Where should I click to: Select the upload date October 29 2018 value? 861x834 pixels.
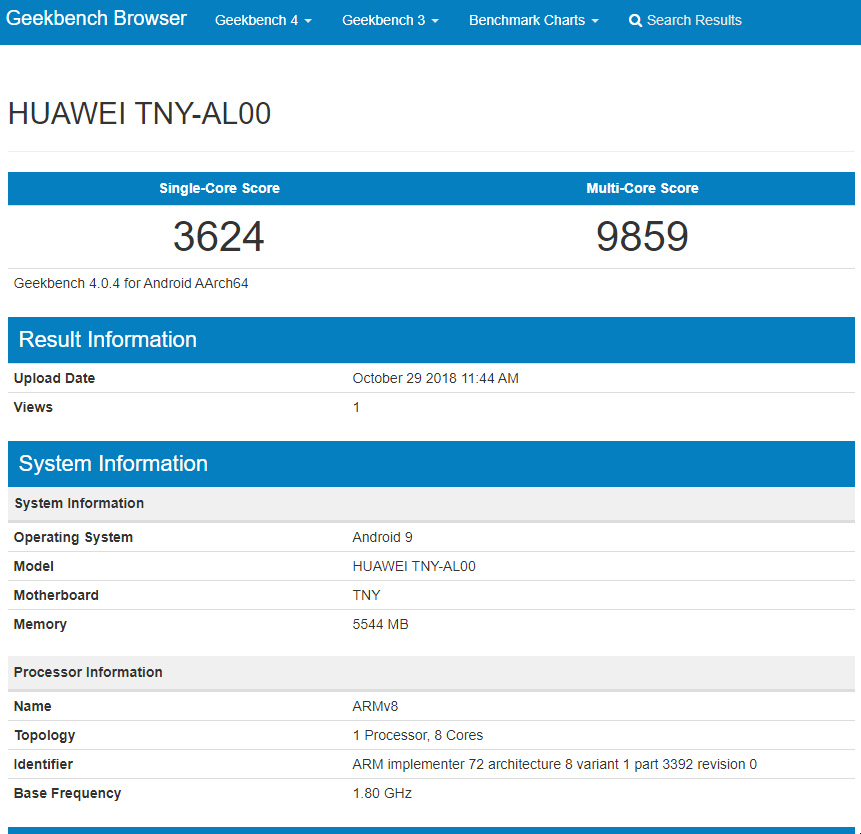pos(435,378)
